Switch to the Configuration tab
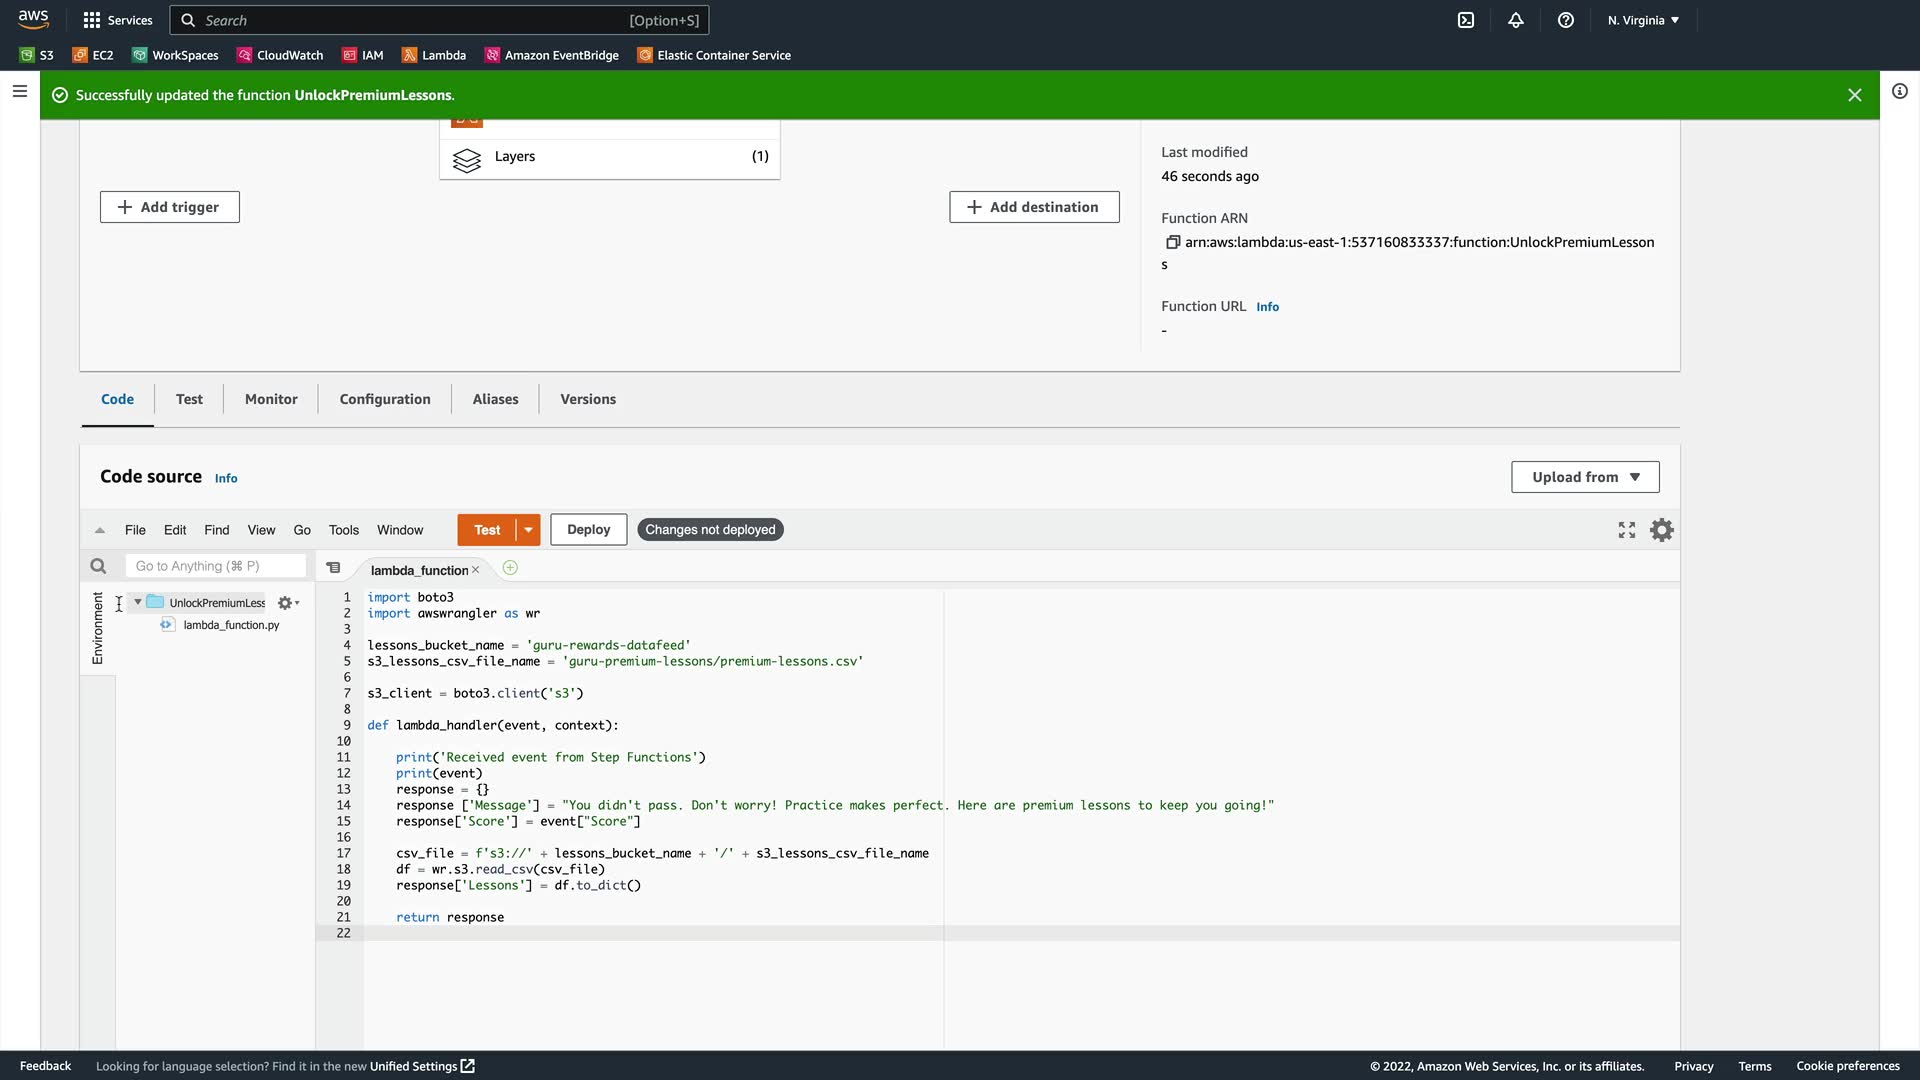 coord(385,399)
